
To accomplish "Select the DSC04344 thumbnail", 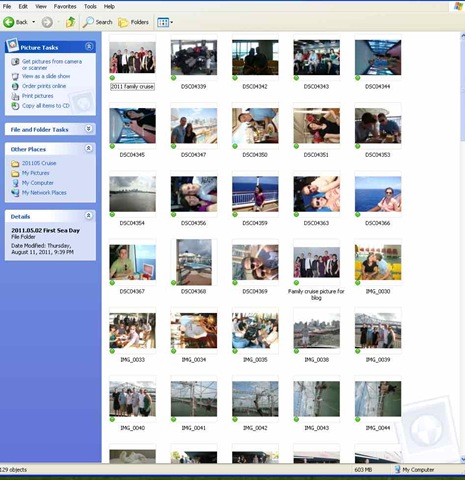I will [378, 57].
